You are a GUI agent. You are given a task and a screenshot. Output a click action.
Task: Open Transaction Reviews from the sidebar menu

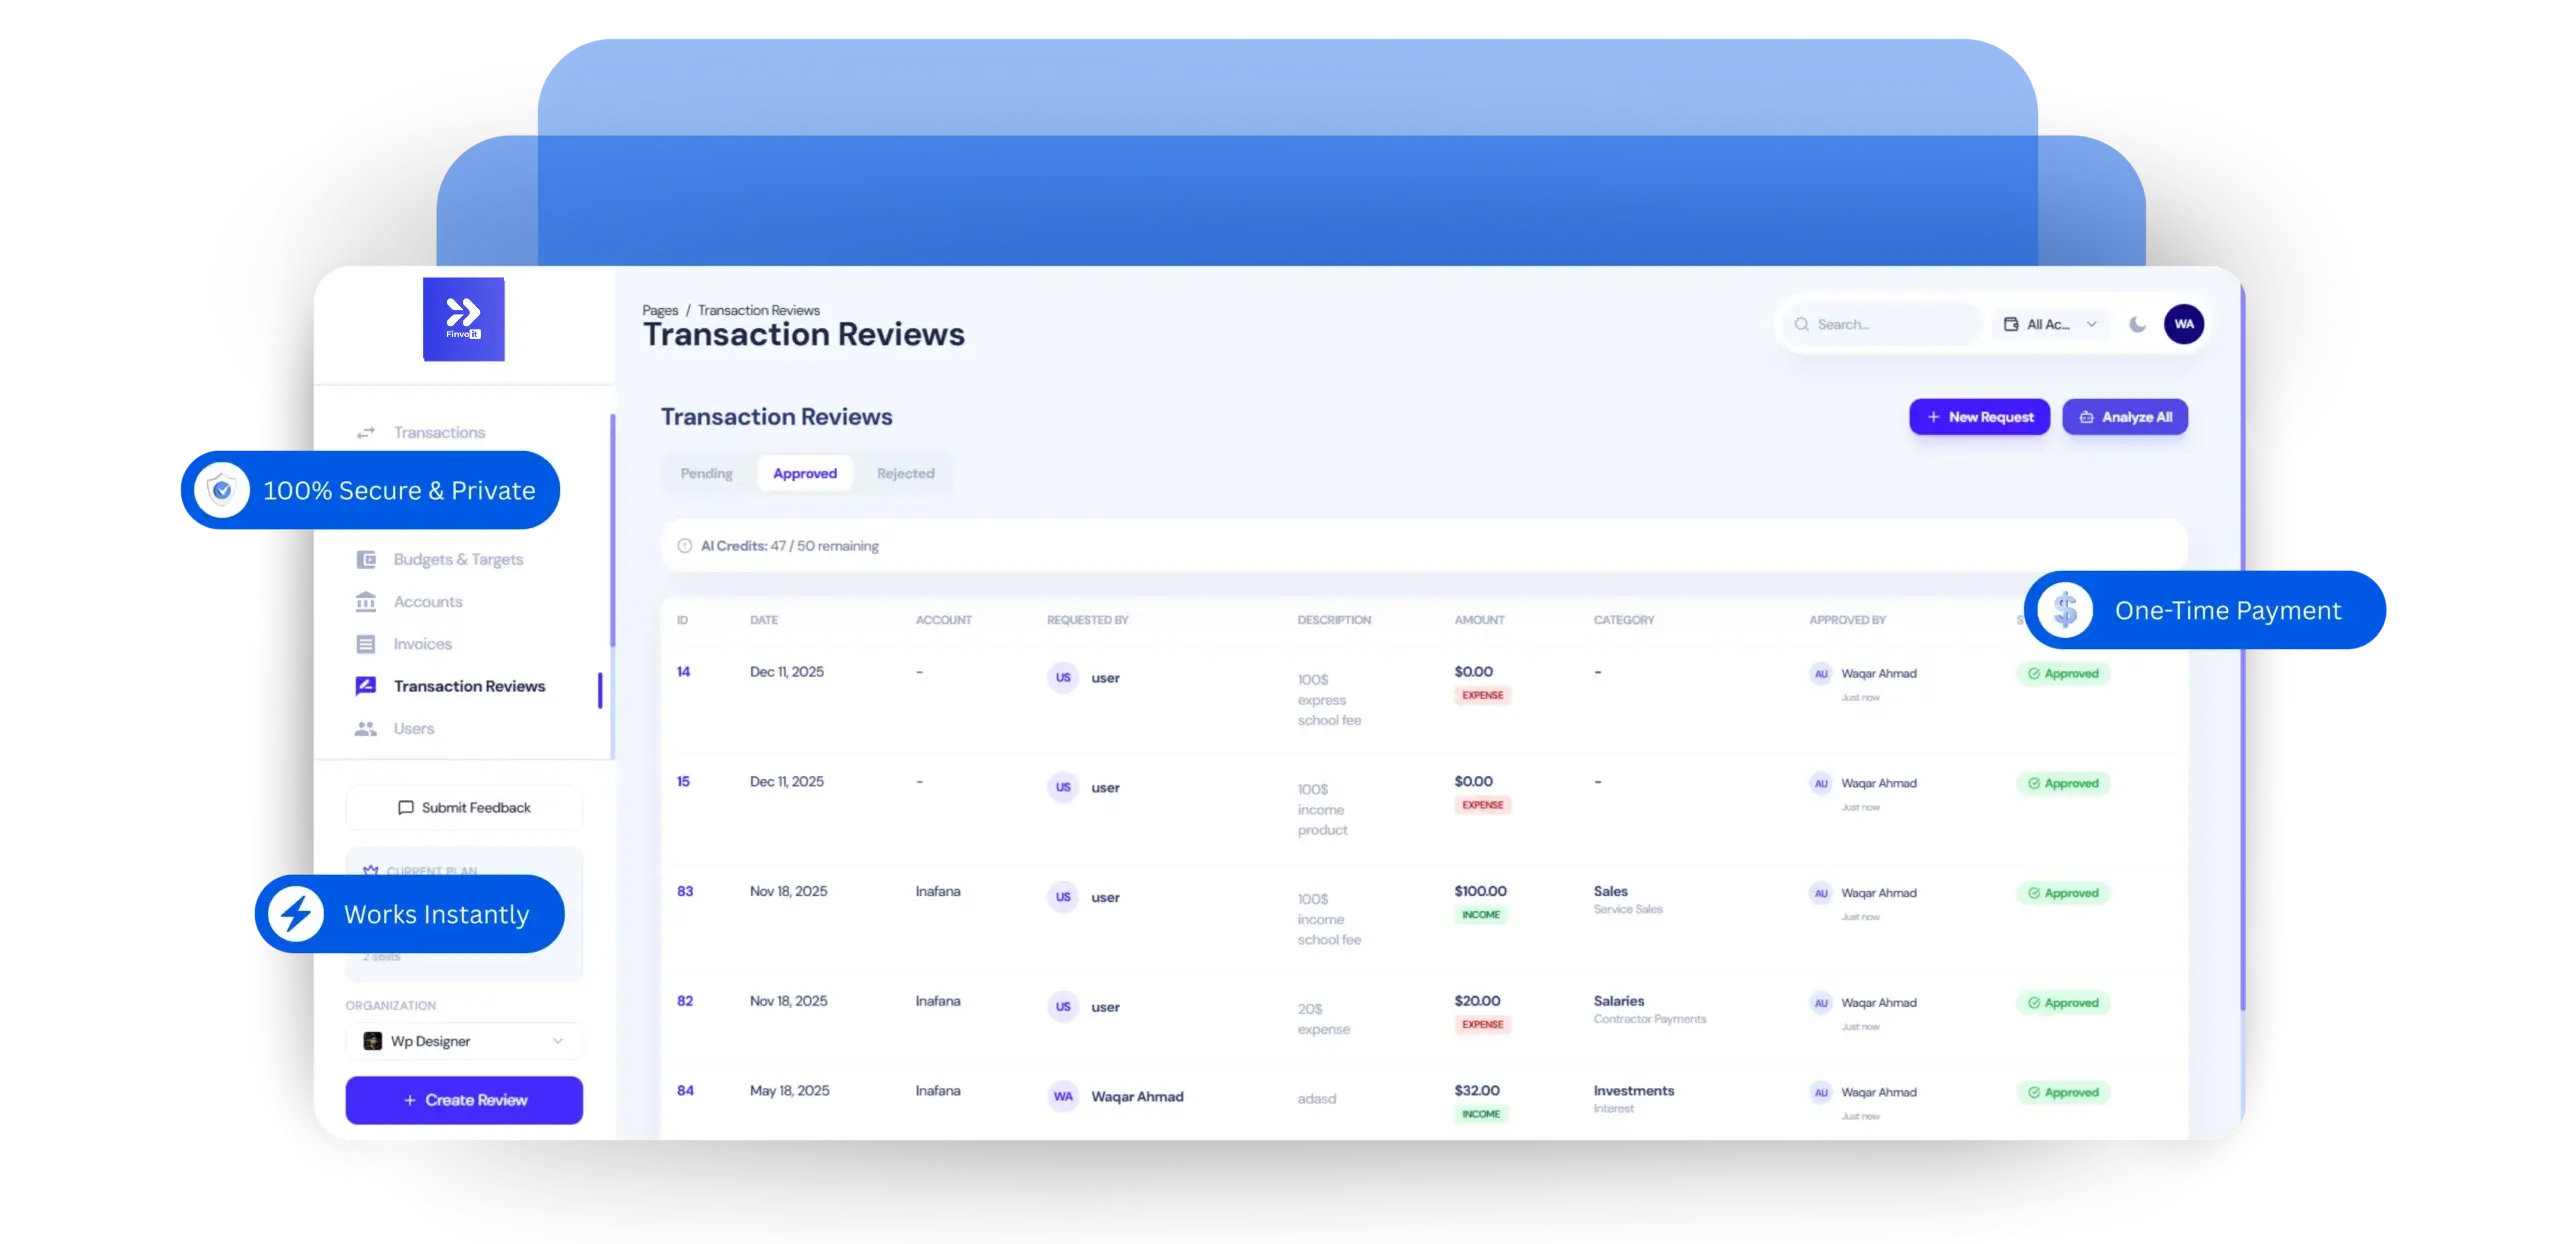pos(469,686)
